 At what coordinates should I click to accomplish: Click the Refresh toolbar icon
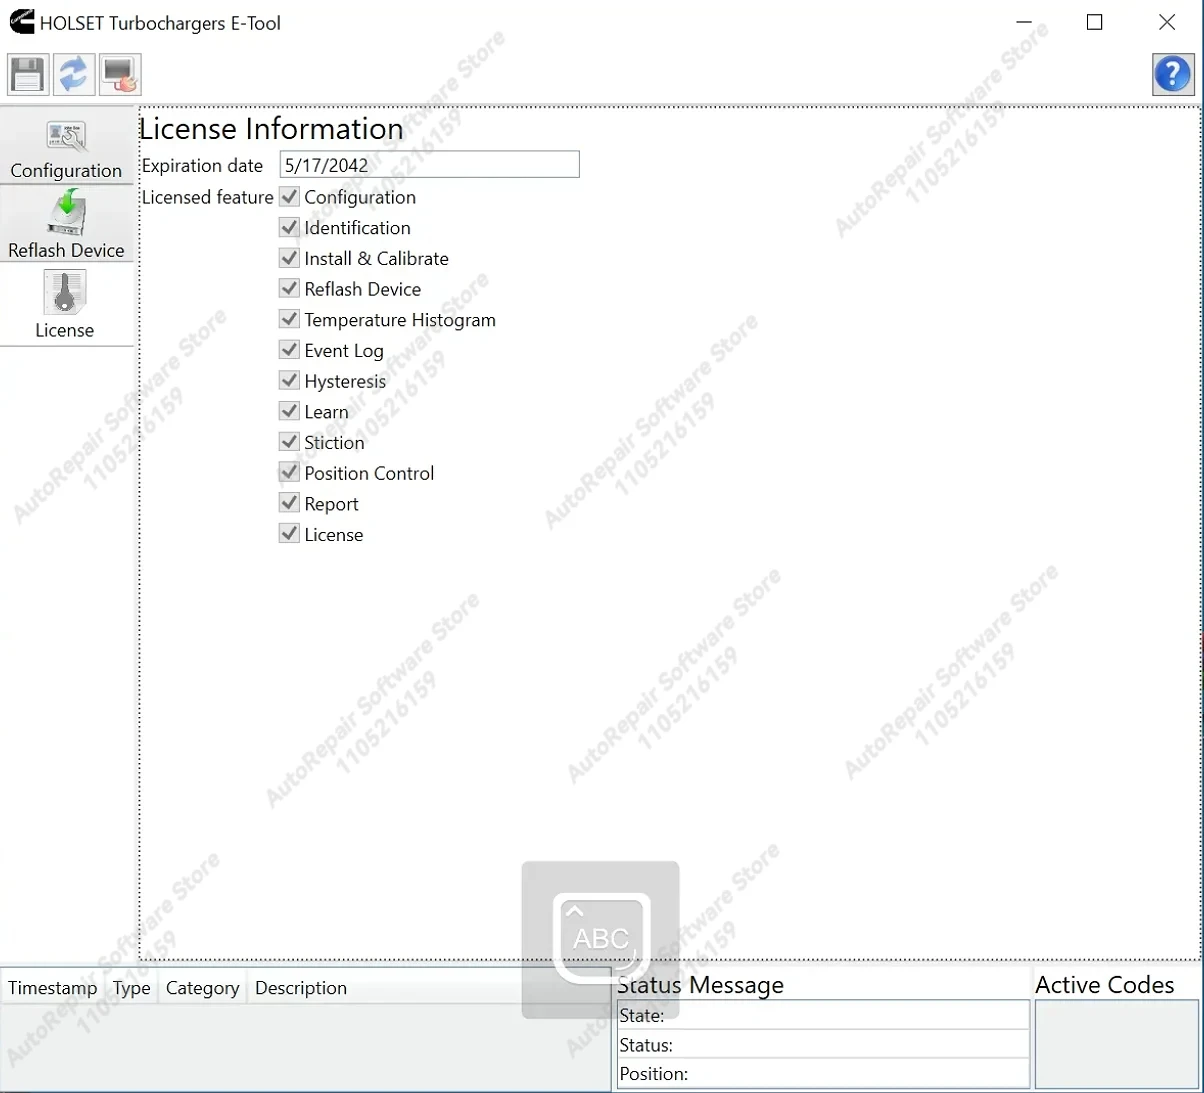pos(73,73)
